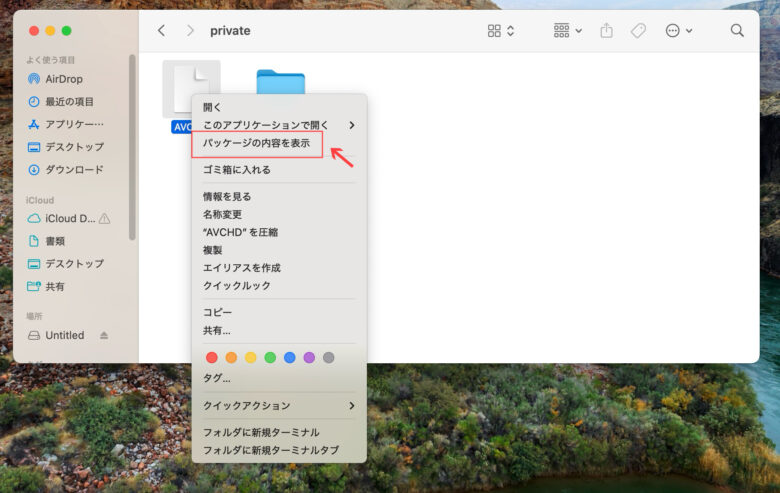Select AirDrop in the sidebar

pos(64,79)
